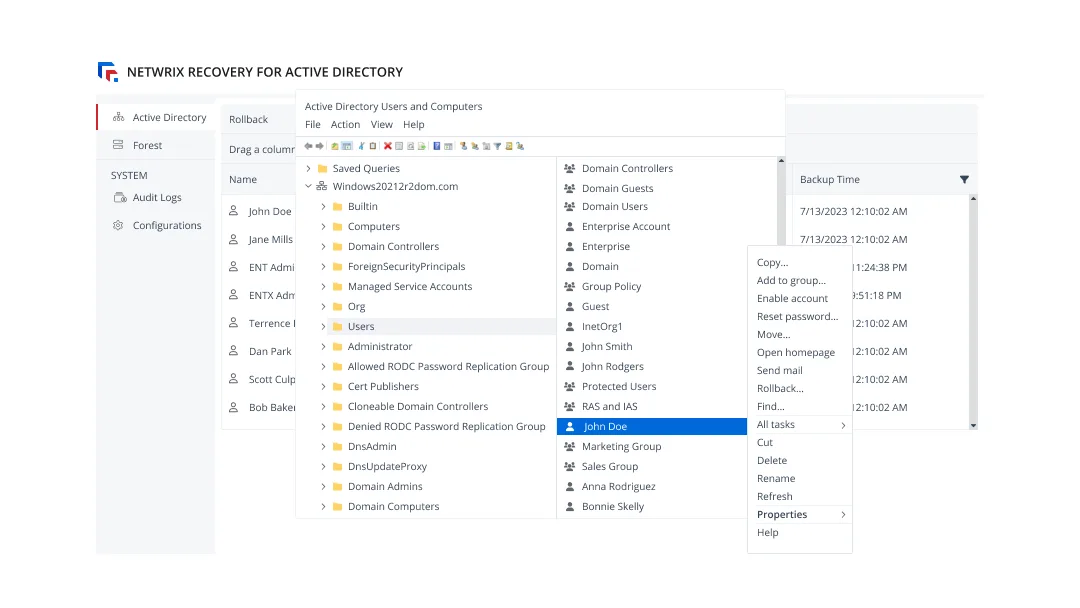Viewport: 1080px width, 608px height.
Task: Click the Create new organizational unit toolbar icon
Action: (x=486, y=146)
